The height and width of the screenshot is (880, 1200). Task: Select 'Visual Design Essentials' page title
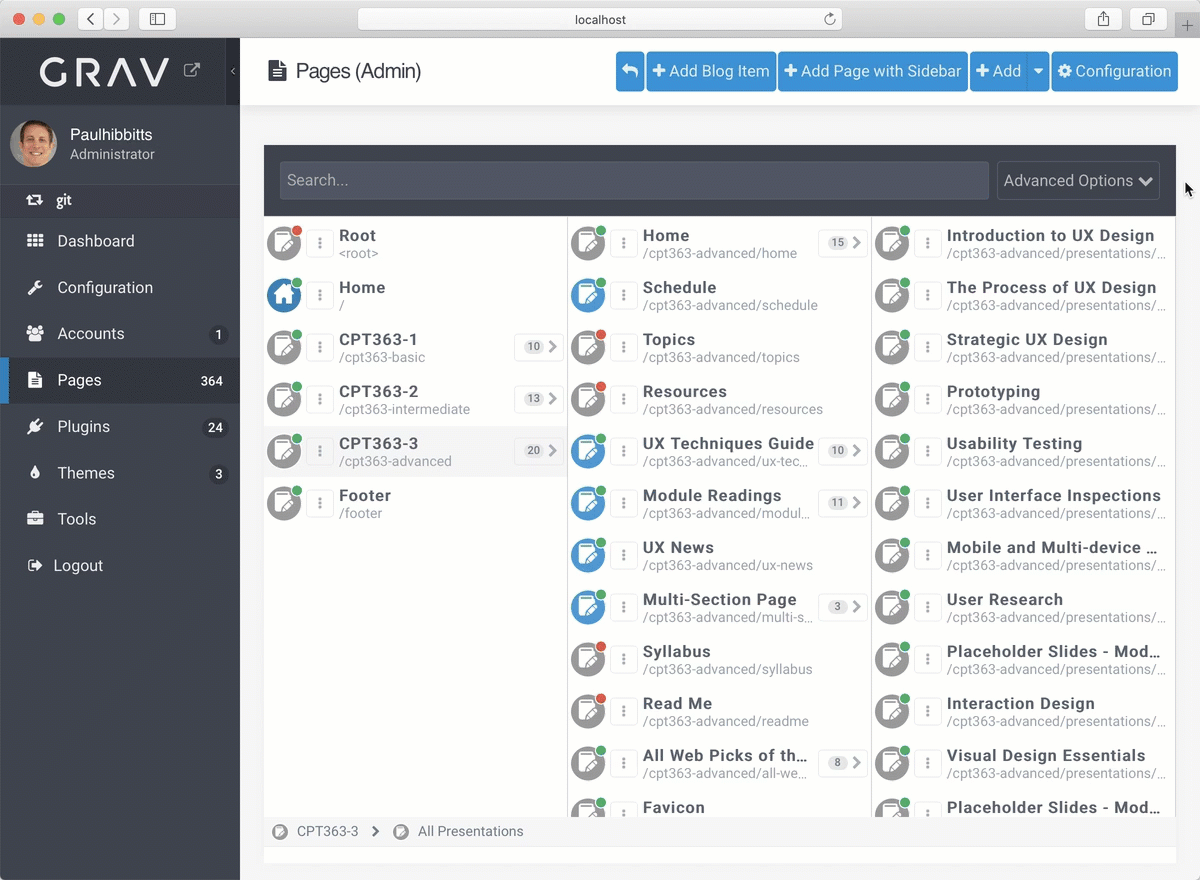tap(1046, 756)
